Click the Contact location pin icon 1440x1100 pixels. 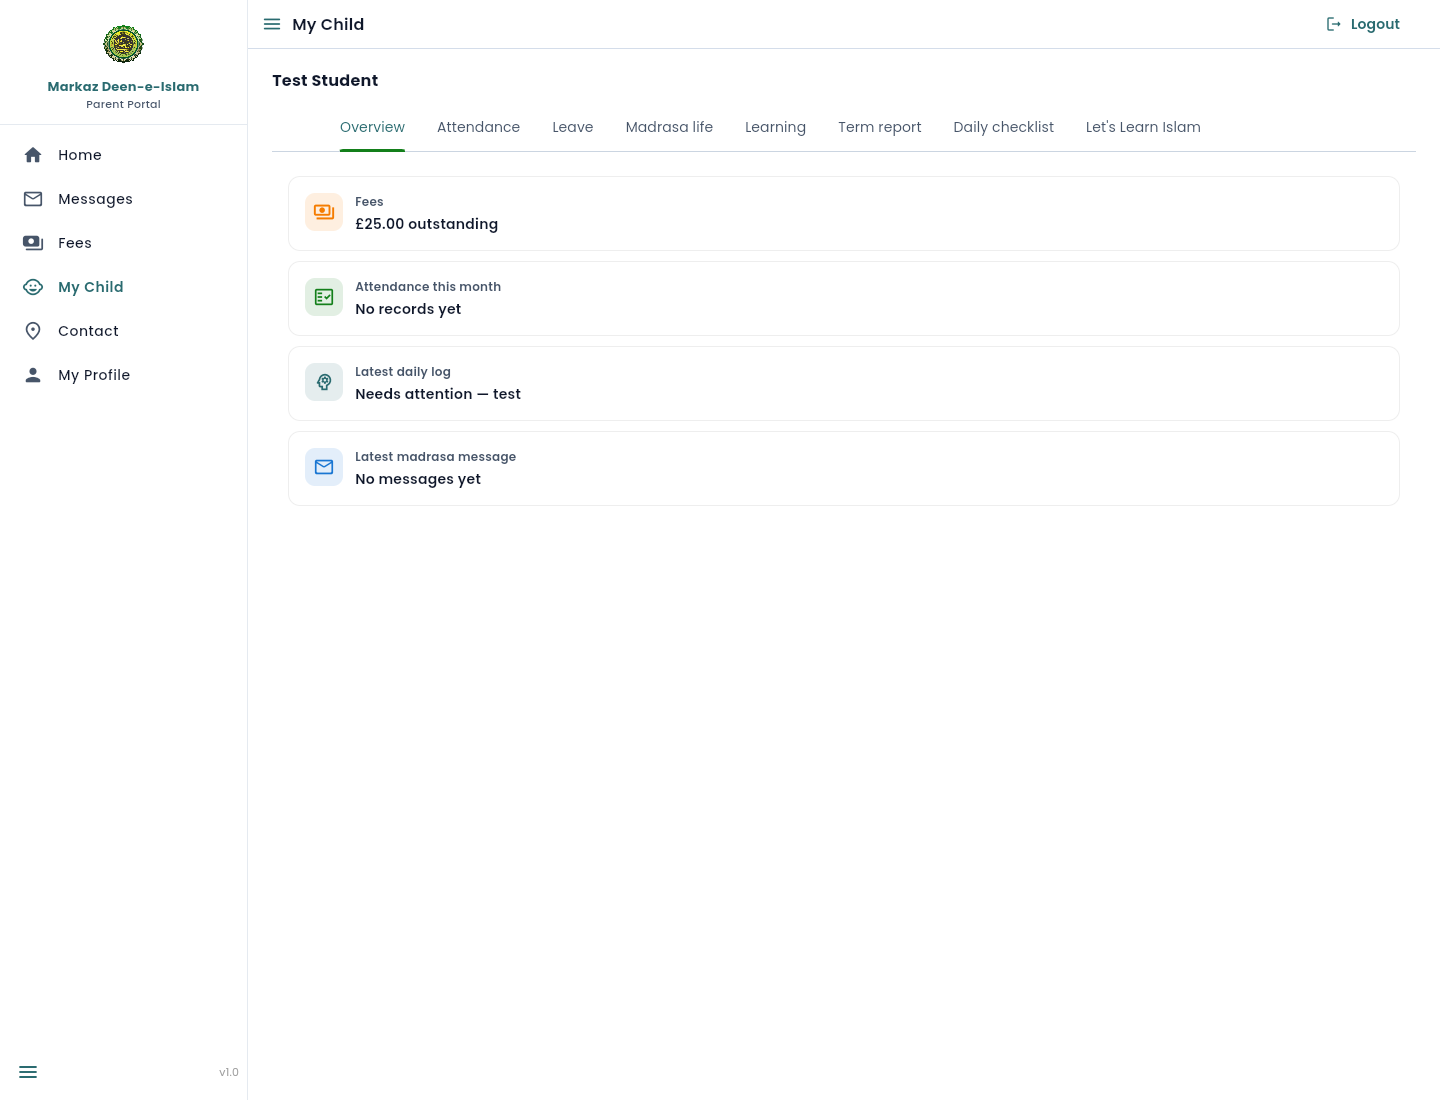pos(33,331)
